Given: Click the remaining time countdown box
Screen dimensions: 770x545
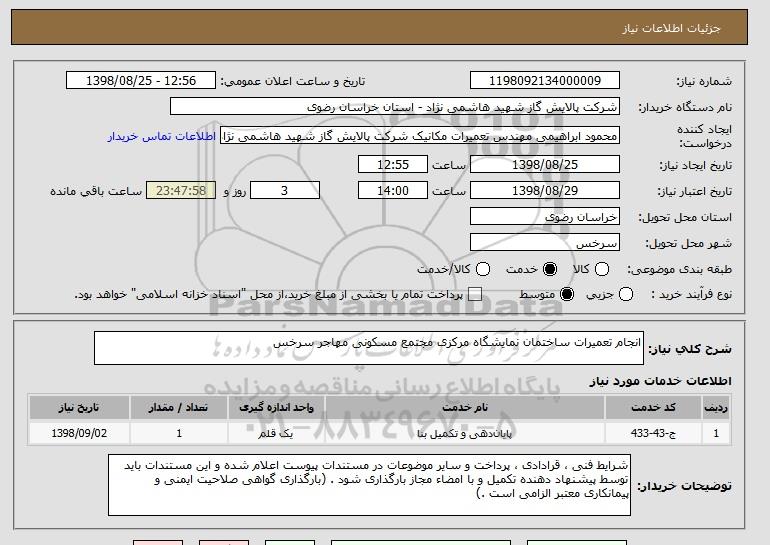Looking at the screenshot, I should pos(181,190).
